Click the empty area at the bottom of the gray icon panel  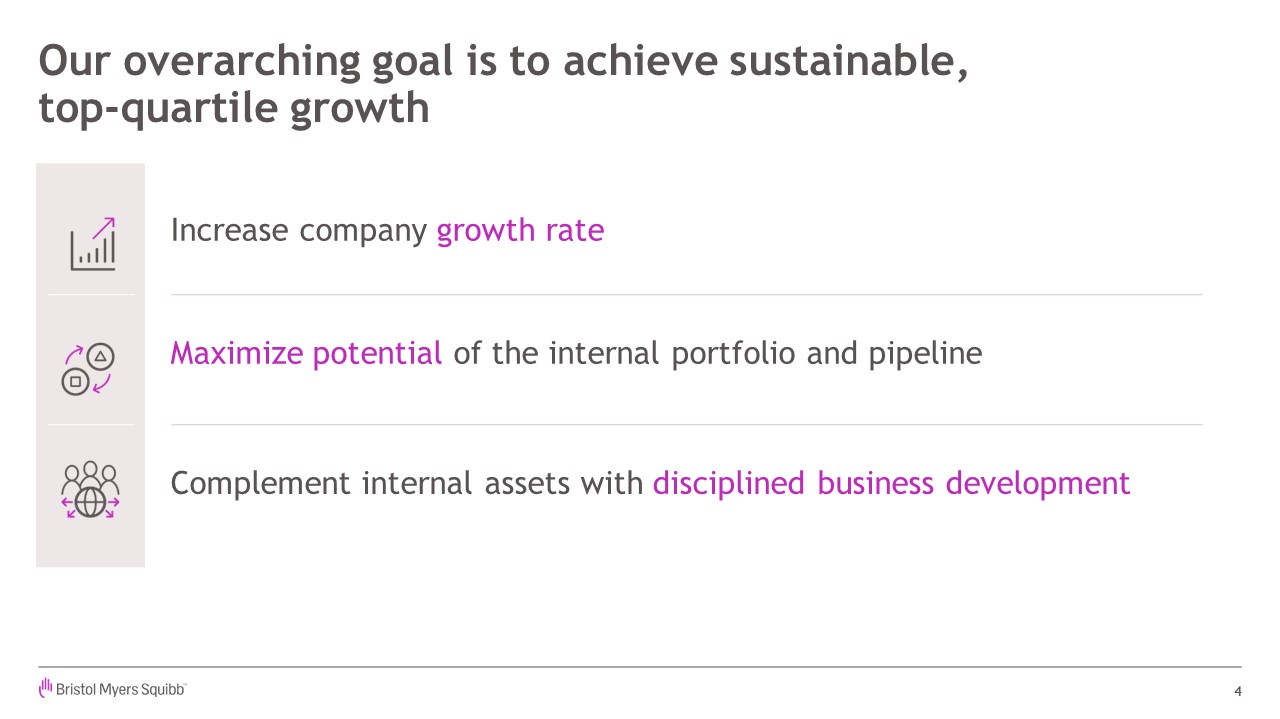[x=90, y=545]
